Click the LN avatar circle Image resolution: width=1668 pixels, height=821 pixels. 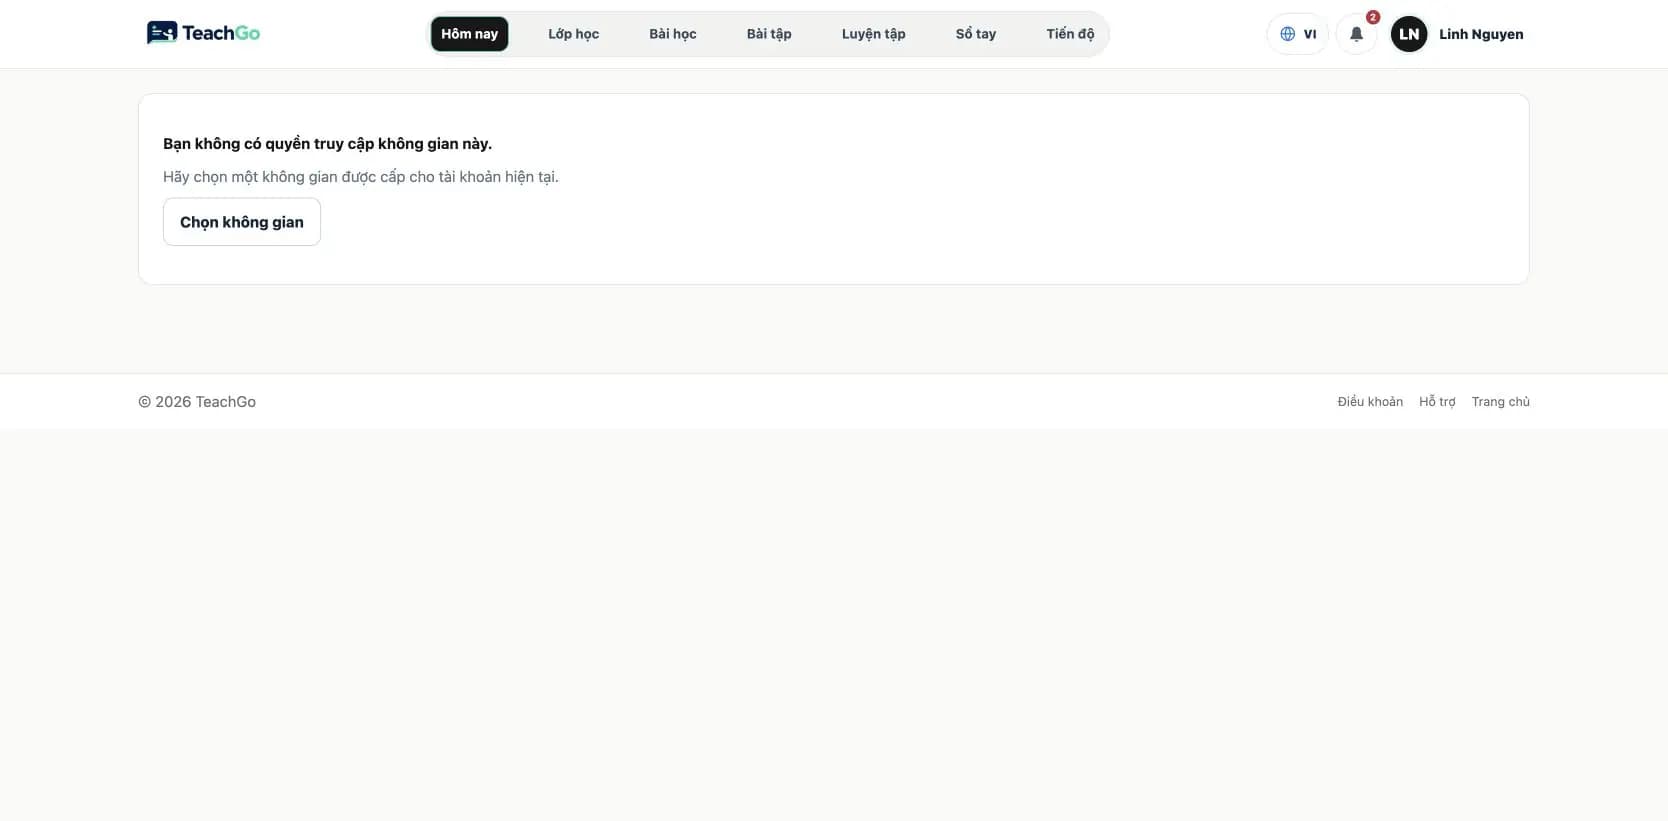[1408, 34]
